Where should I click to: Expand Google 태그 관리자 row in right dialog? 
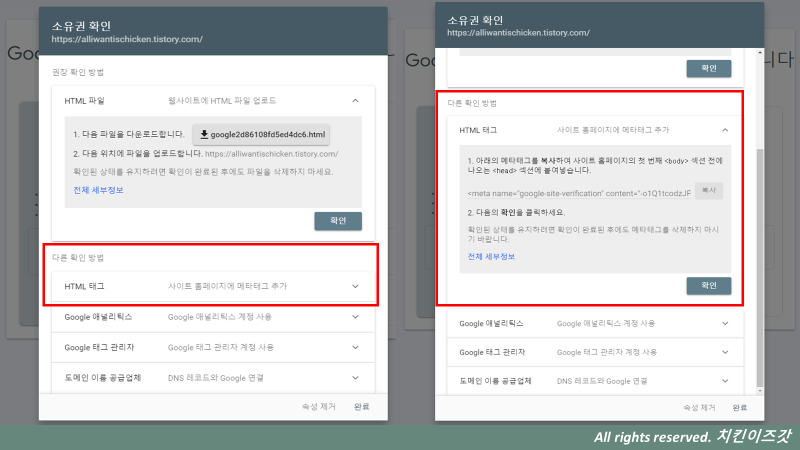pos(595,352)
